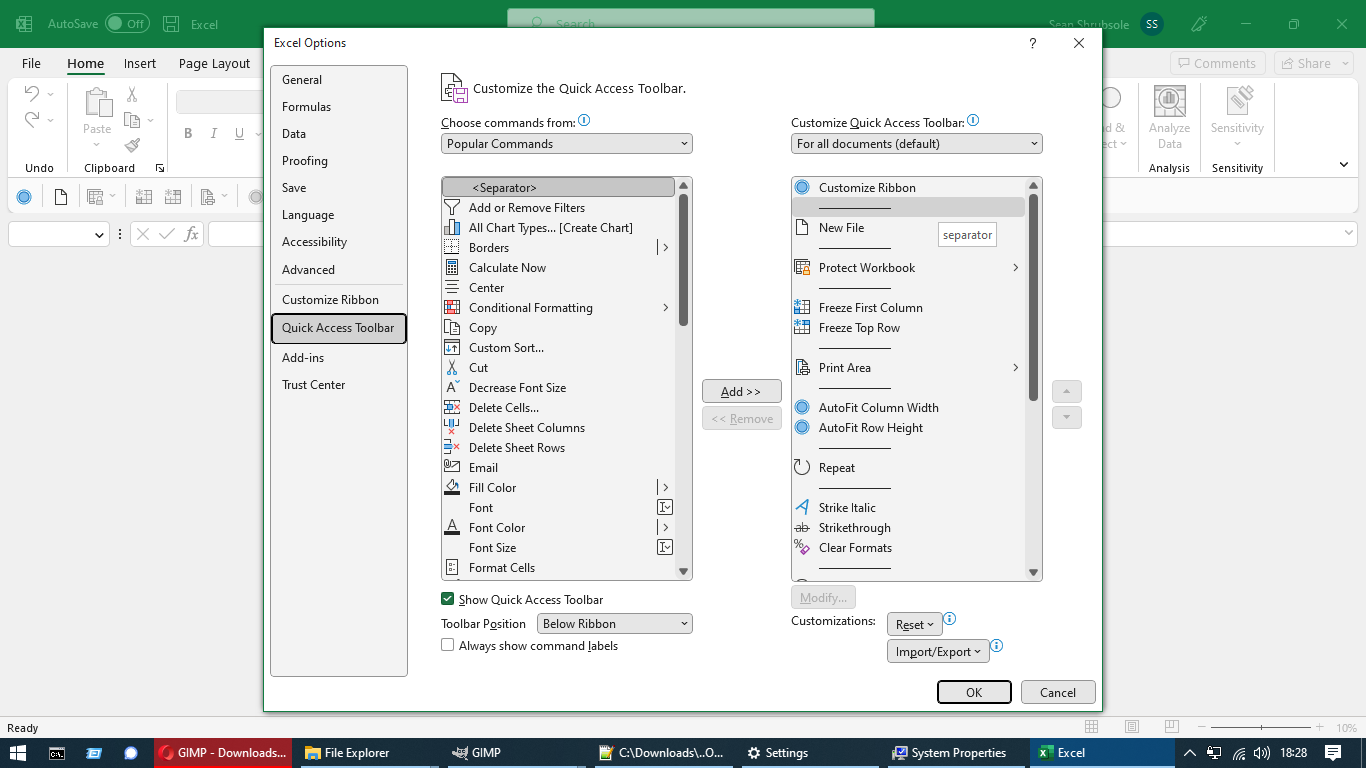This screenshot has width=1366, height=768.
Task: Switch to the Customize Ribbon category
Action: coord(330,300)
